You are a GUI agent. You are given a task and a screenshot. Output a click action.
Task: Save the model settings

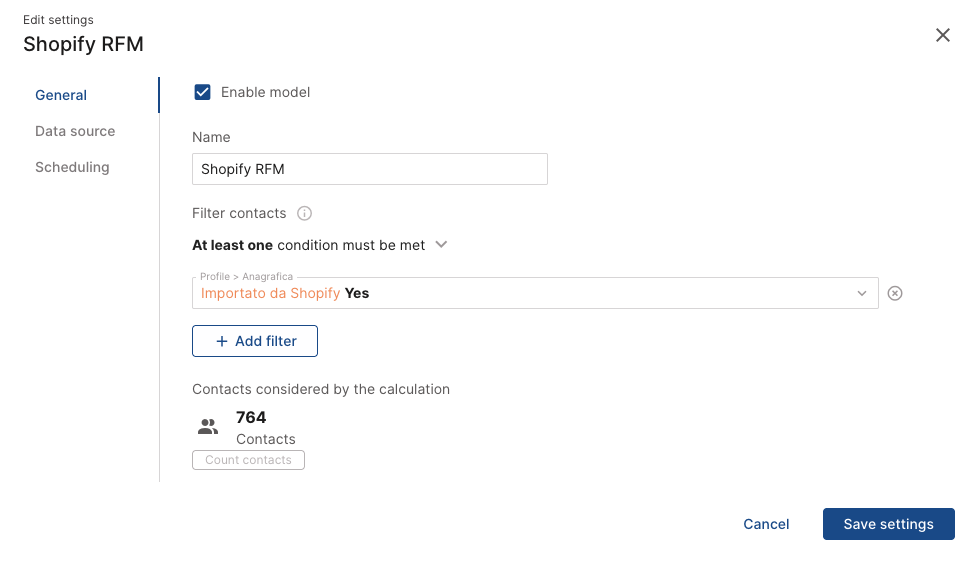pos(888,524)
